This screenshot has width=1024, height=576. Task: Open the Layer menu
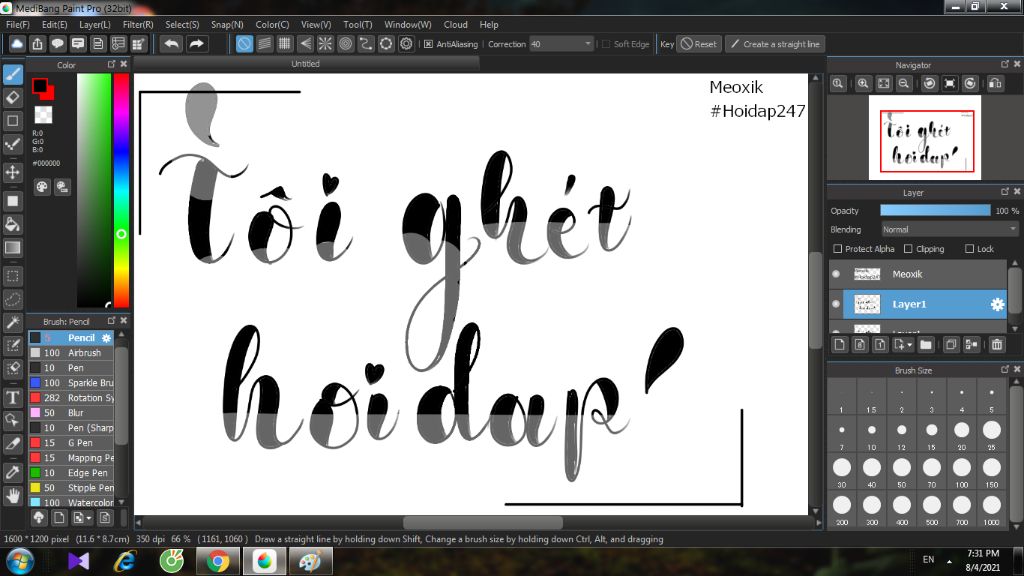(x=95, y=24)
